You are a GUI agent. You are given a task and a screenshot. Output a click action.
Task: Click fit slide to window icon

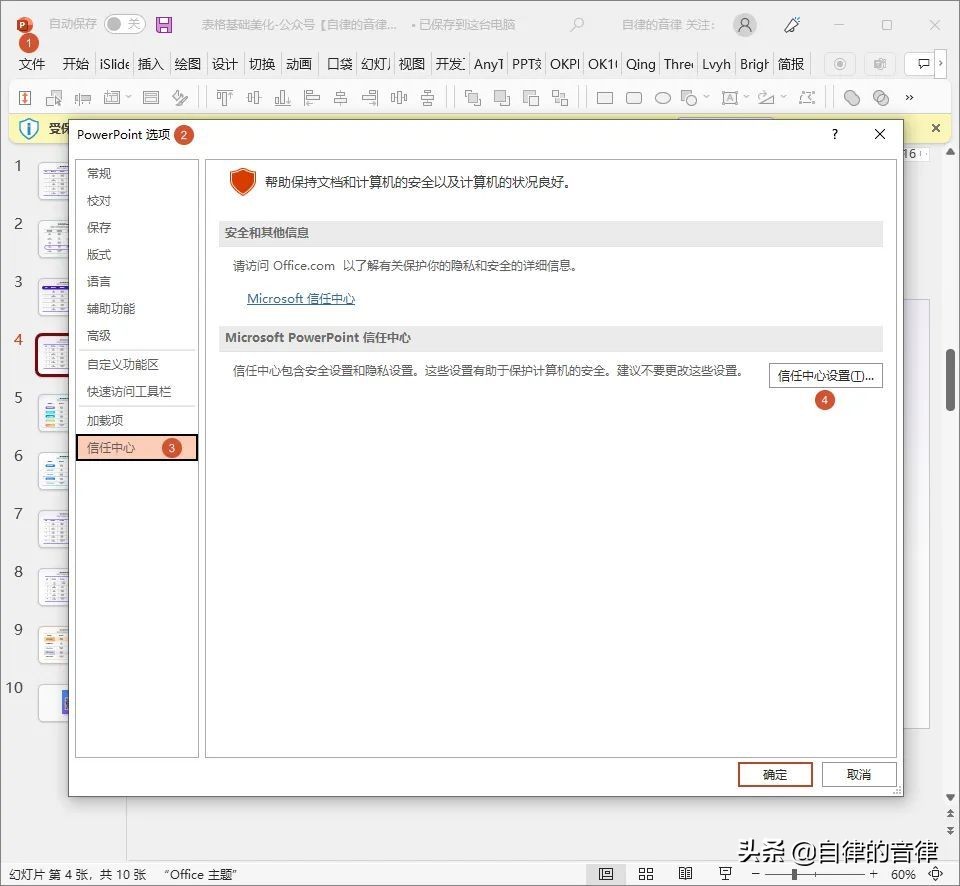pos(935,874)
